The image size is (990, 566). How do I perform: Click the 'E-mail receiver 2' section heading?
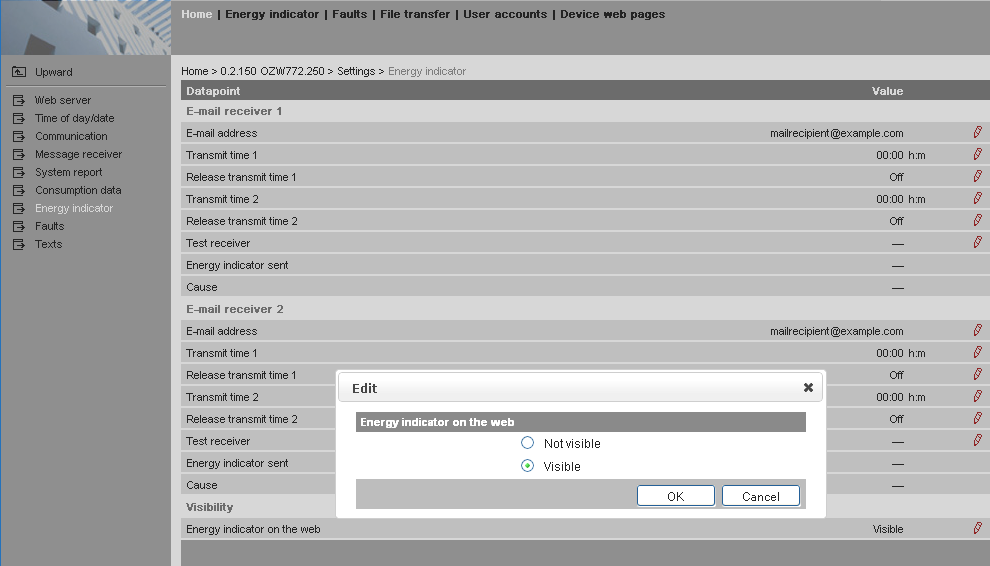click(234, 309)
